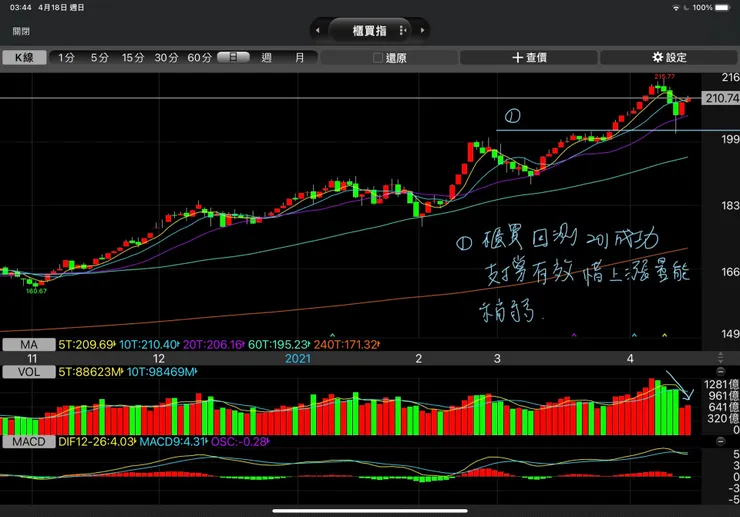Tap the OSC:-0.28 value
Screen dimensions: 740x517
coord(240,442)
